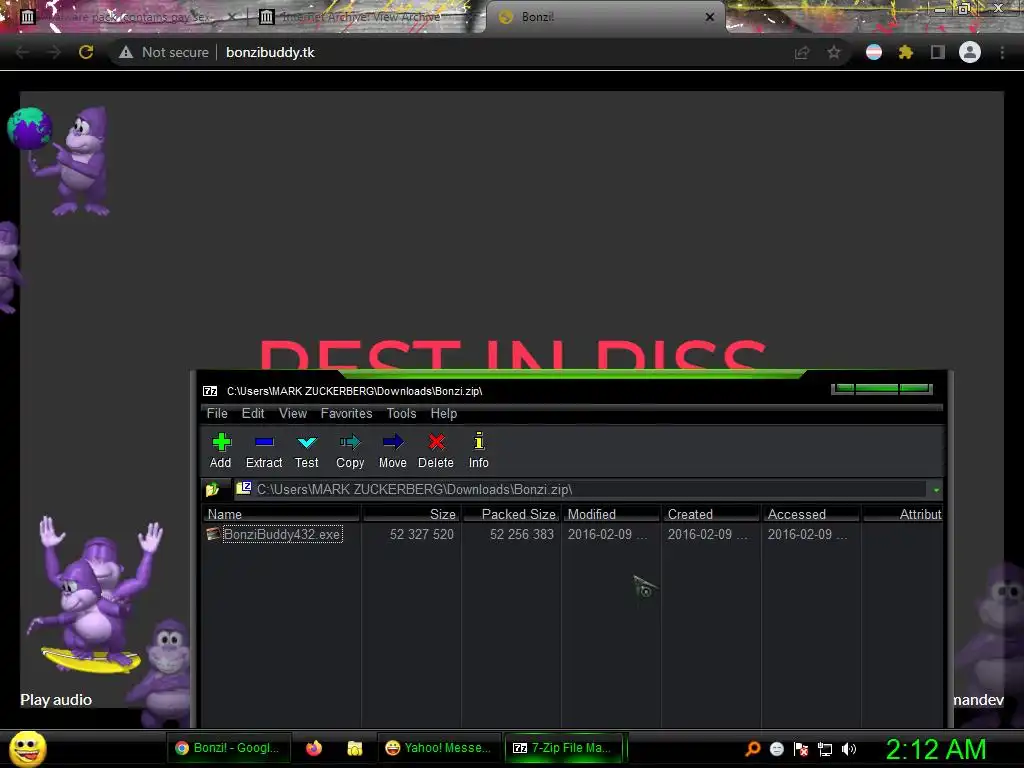
Task: Sort files by Size column
Action: (x=411, y=514)
